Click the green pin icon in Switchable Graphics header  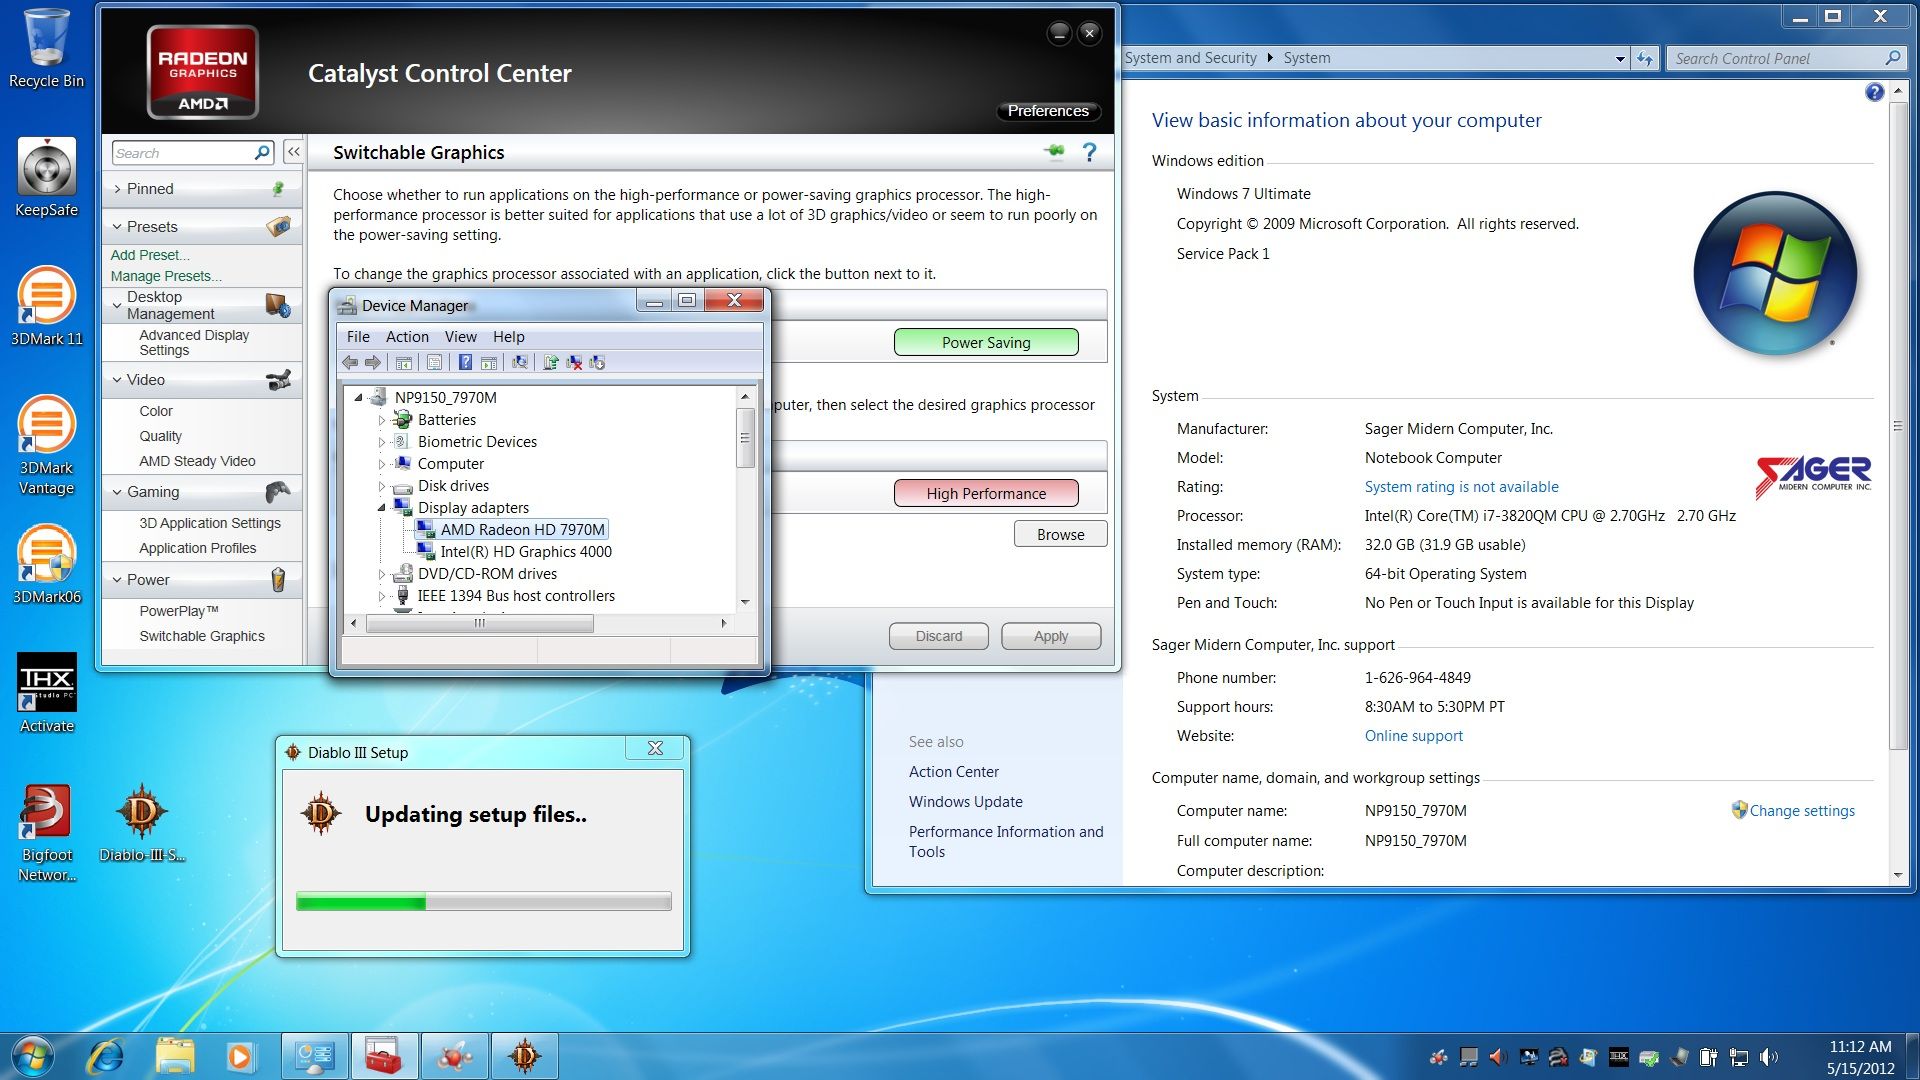pyautogui.click(x=1054, y=152)
